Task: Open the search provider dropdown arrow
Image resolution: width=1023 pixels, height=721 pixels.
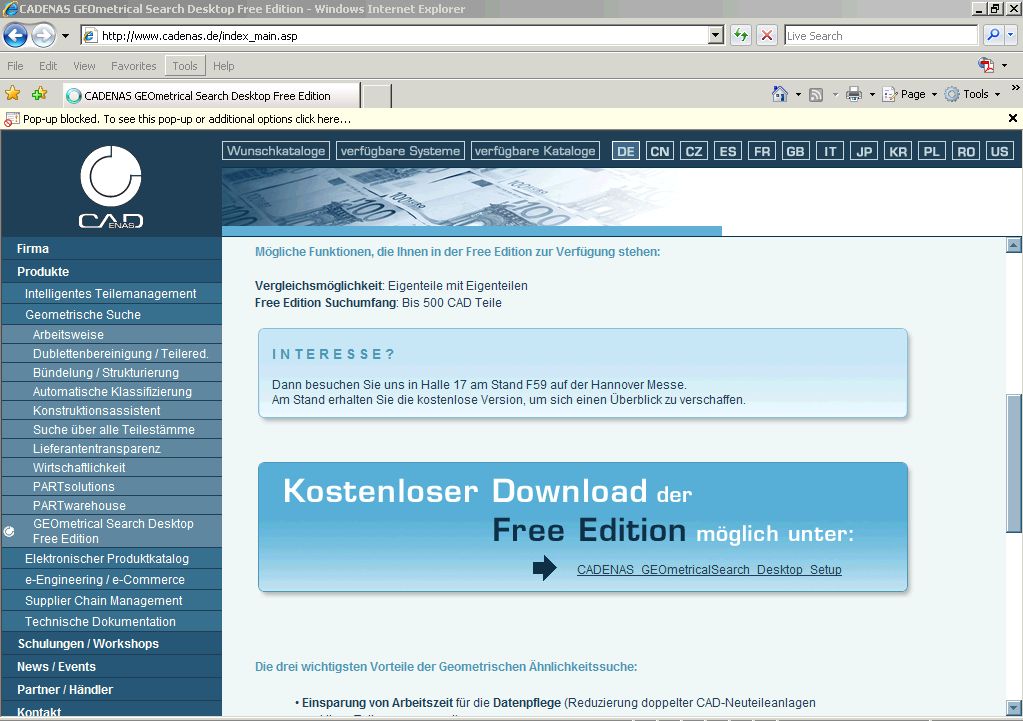Action: [1011, 35]
